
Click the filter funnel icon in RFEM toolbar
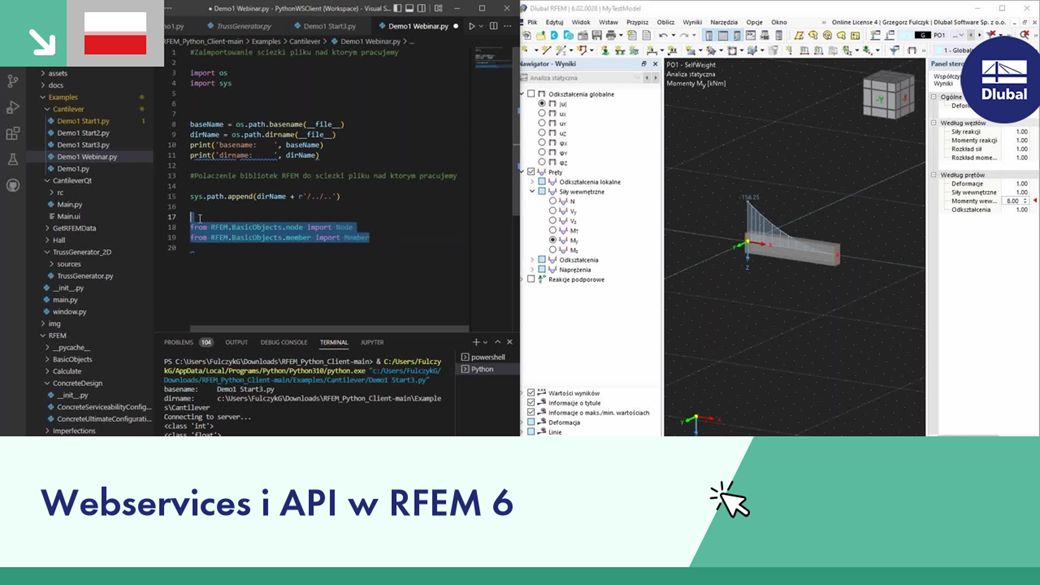893,50
